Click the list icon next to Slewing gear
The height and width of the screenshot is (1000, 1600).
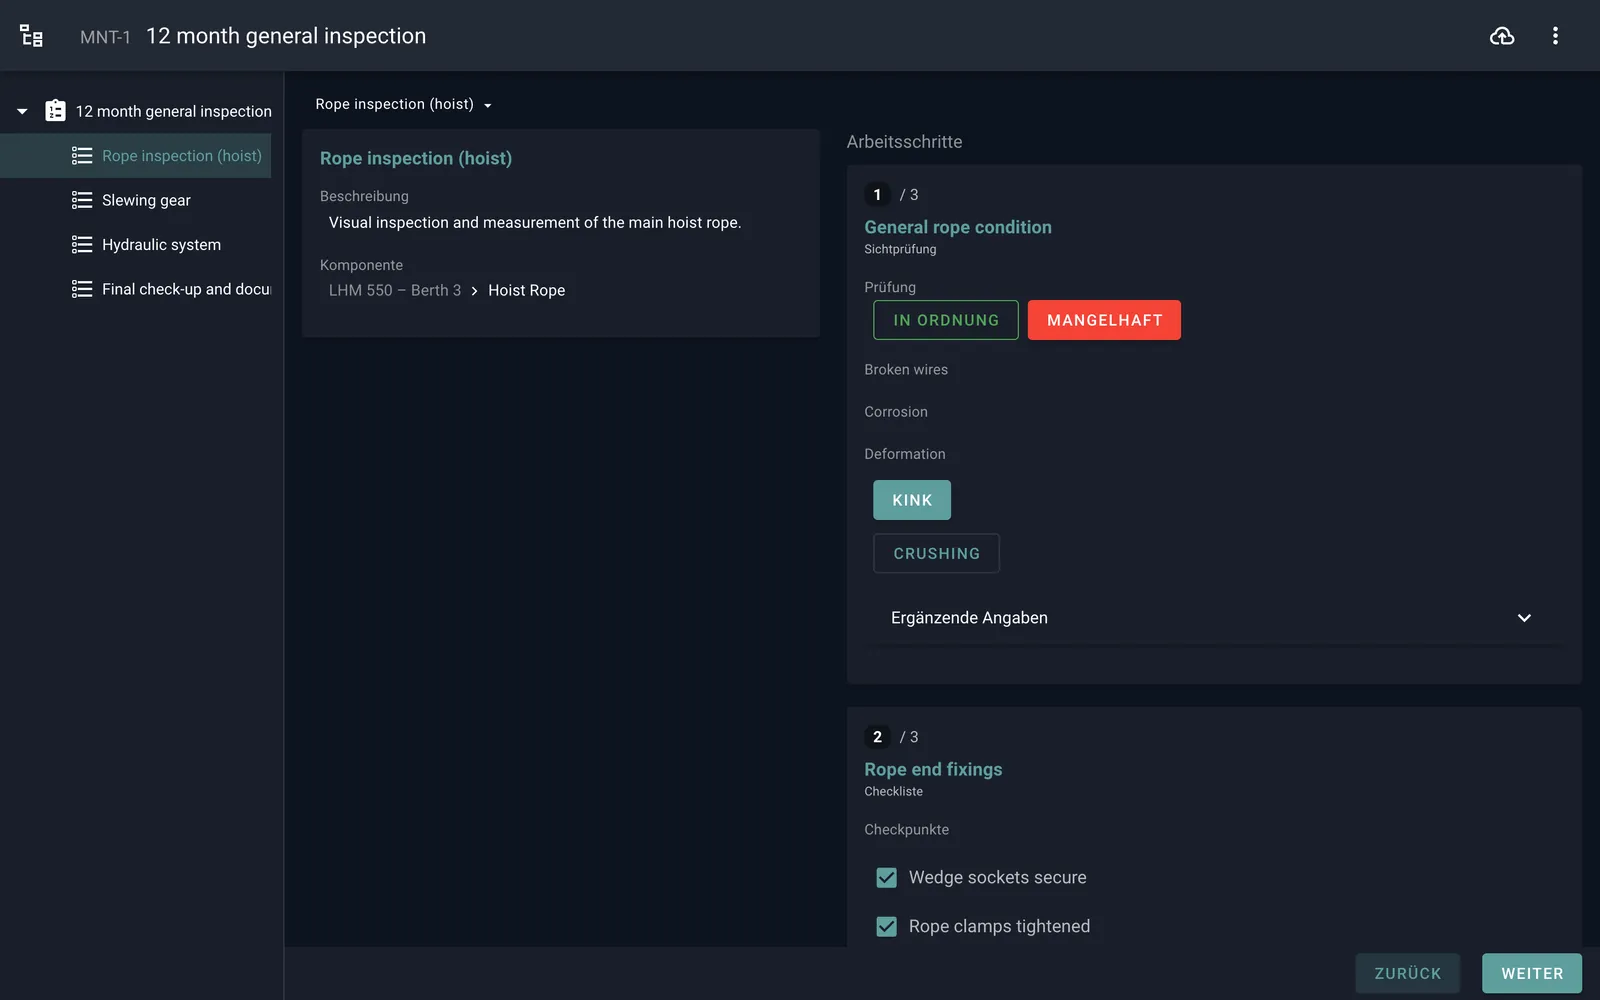tap(82, 200)
